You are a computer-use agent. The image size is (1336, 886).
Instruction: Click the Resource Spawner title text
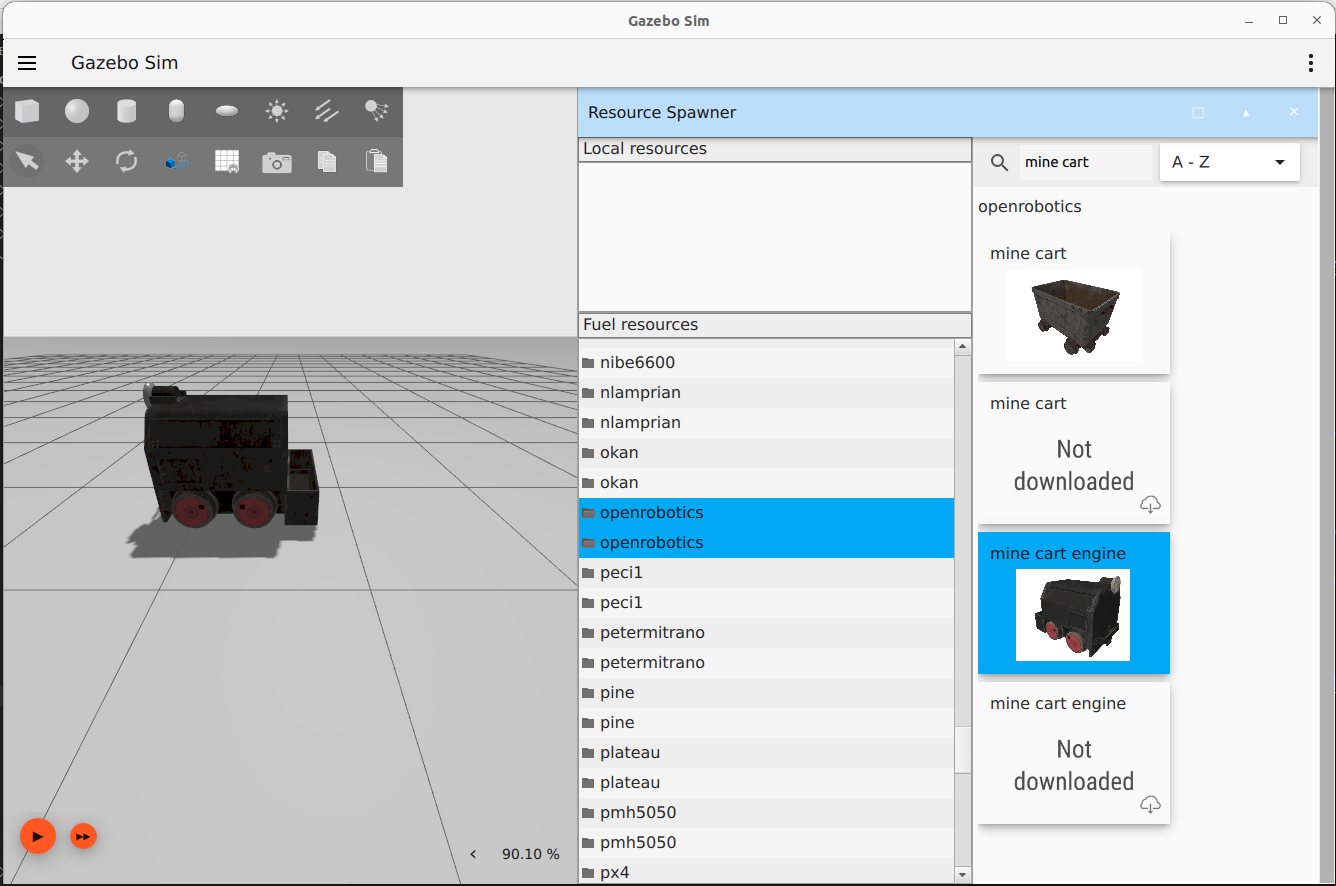tap(662, 113)
